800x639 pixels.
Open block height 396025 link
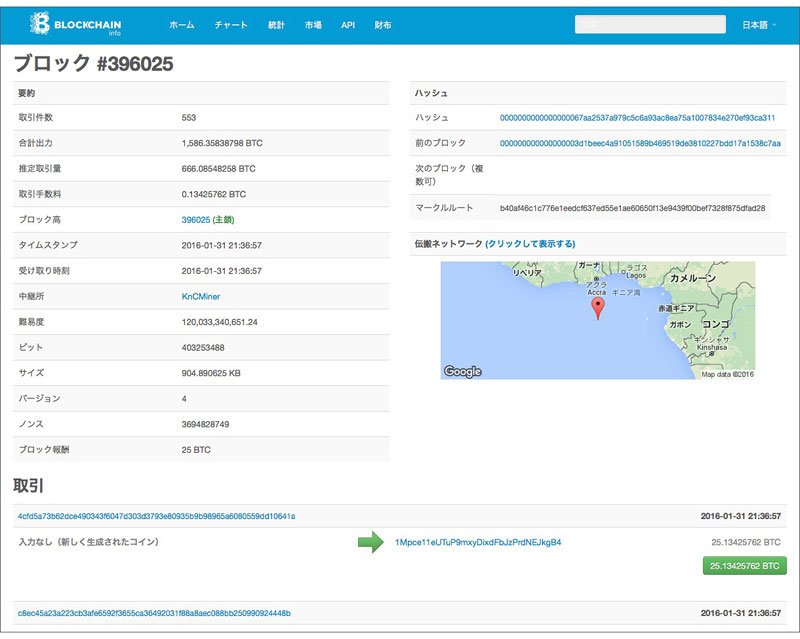point(196,219)
